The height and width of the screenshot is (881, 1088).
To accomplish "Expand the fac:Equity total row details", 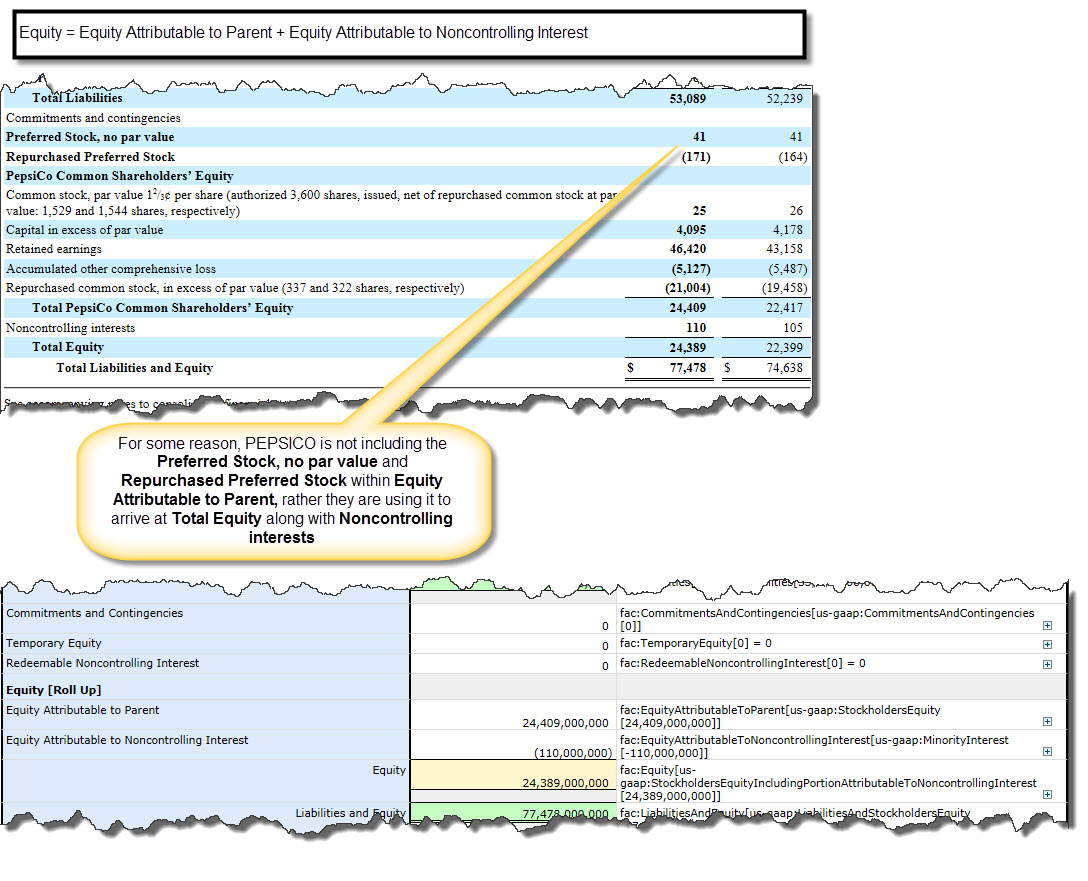I will pos(1047,794).
